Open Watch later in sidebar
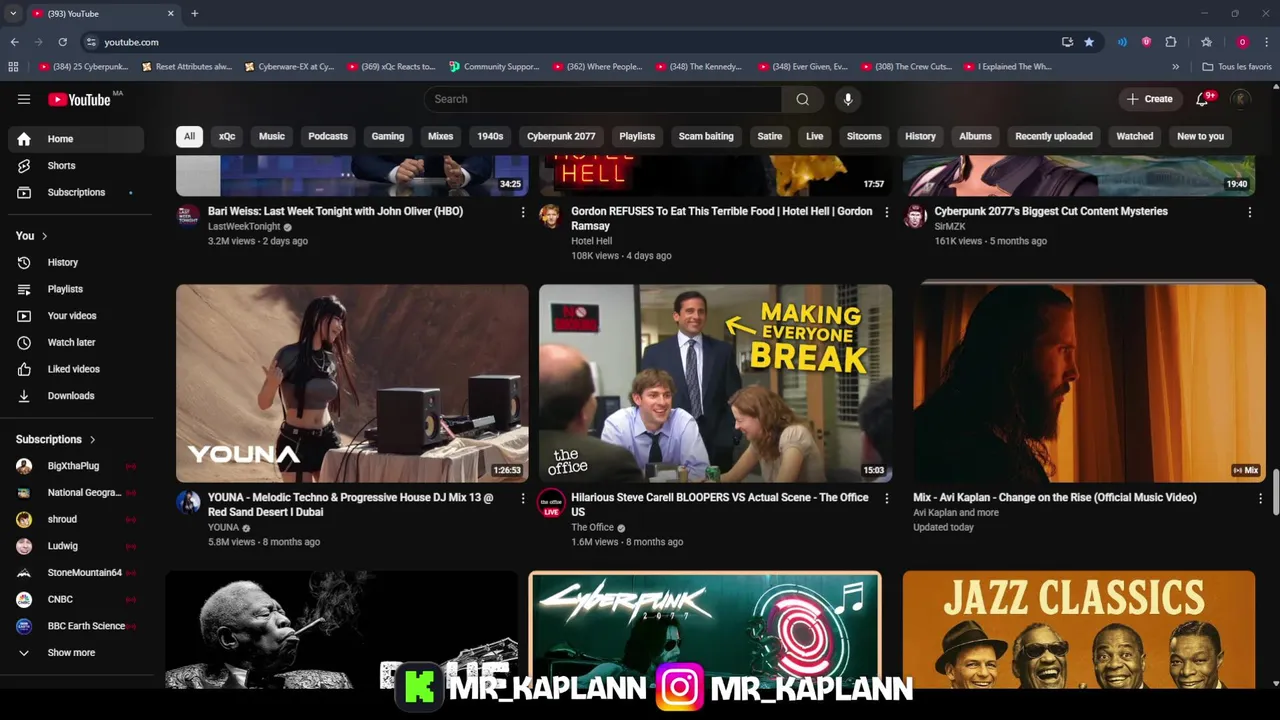Image resolution: width=1280 pixels, height=720 pixels. pyautogui.click(x=76, y=342)
